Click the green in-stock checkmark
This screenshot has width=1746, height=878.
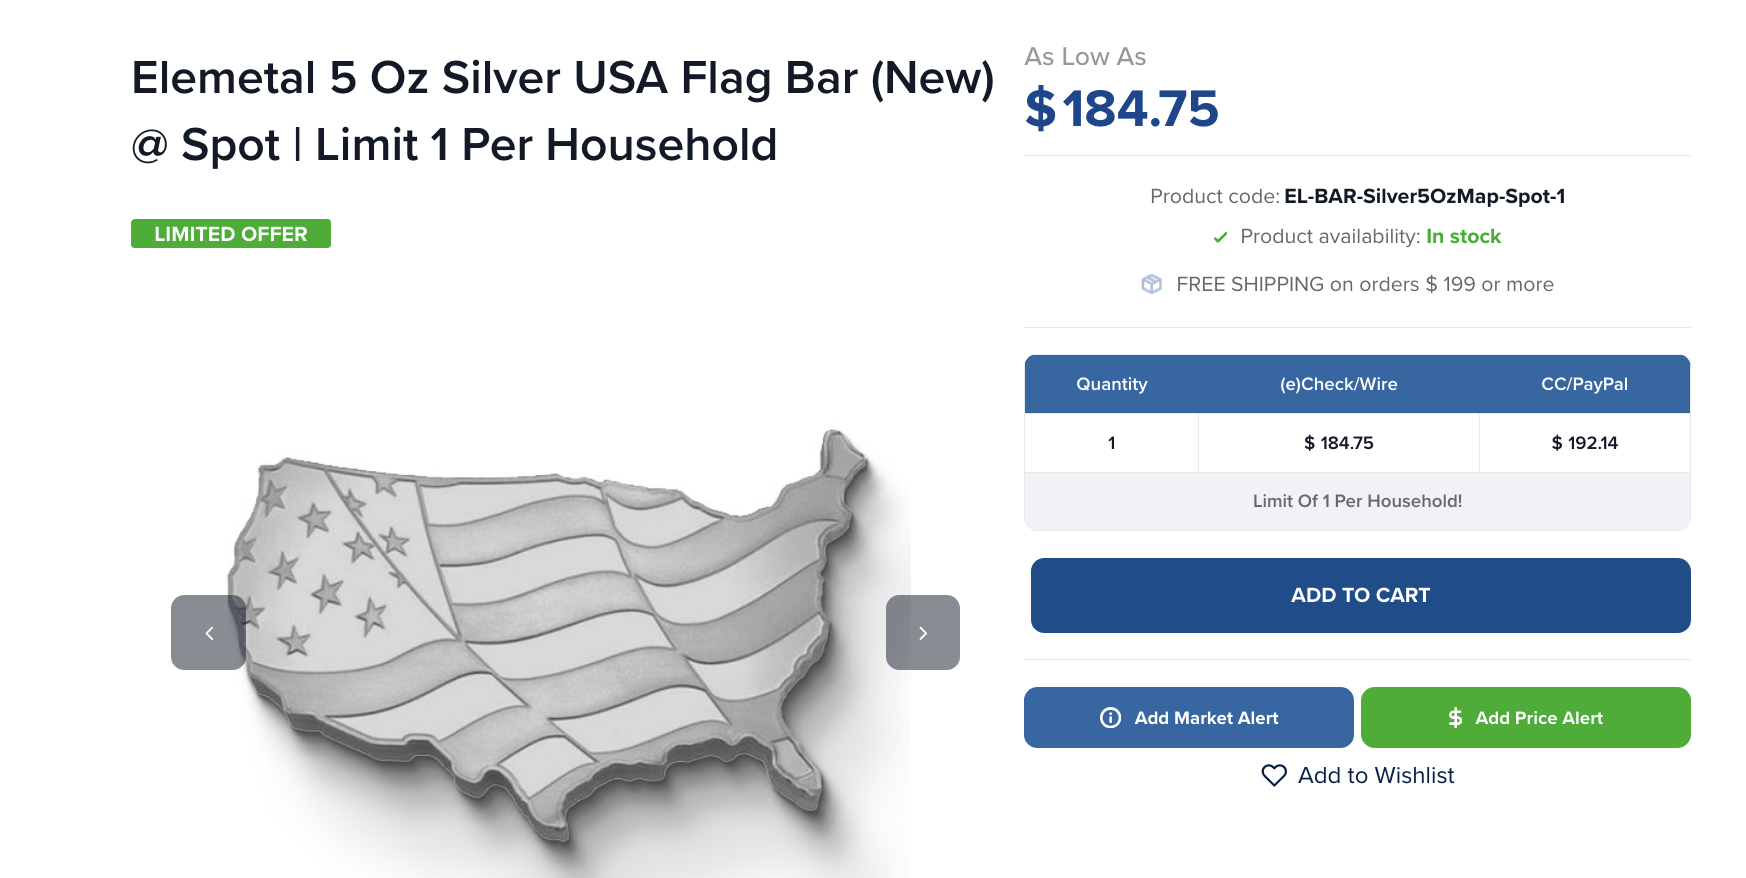1220,237
